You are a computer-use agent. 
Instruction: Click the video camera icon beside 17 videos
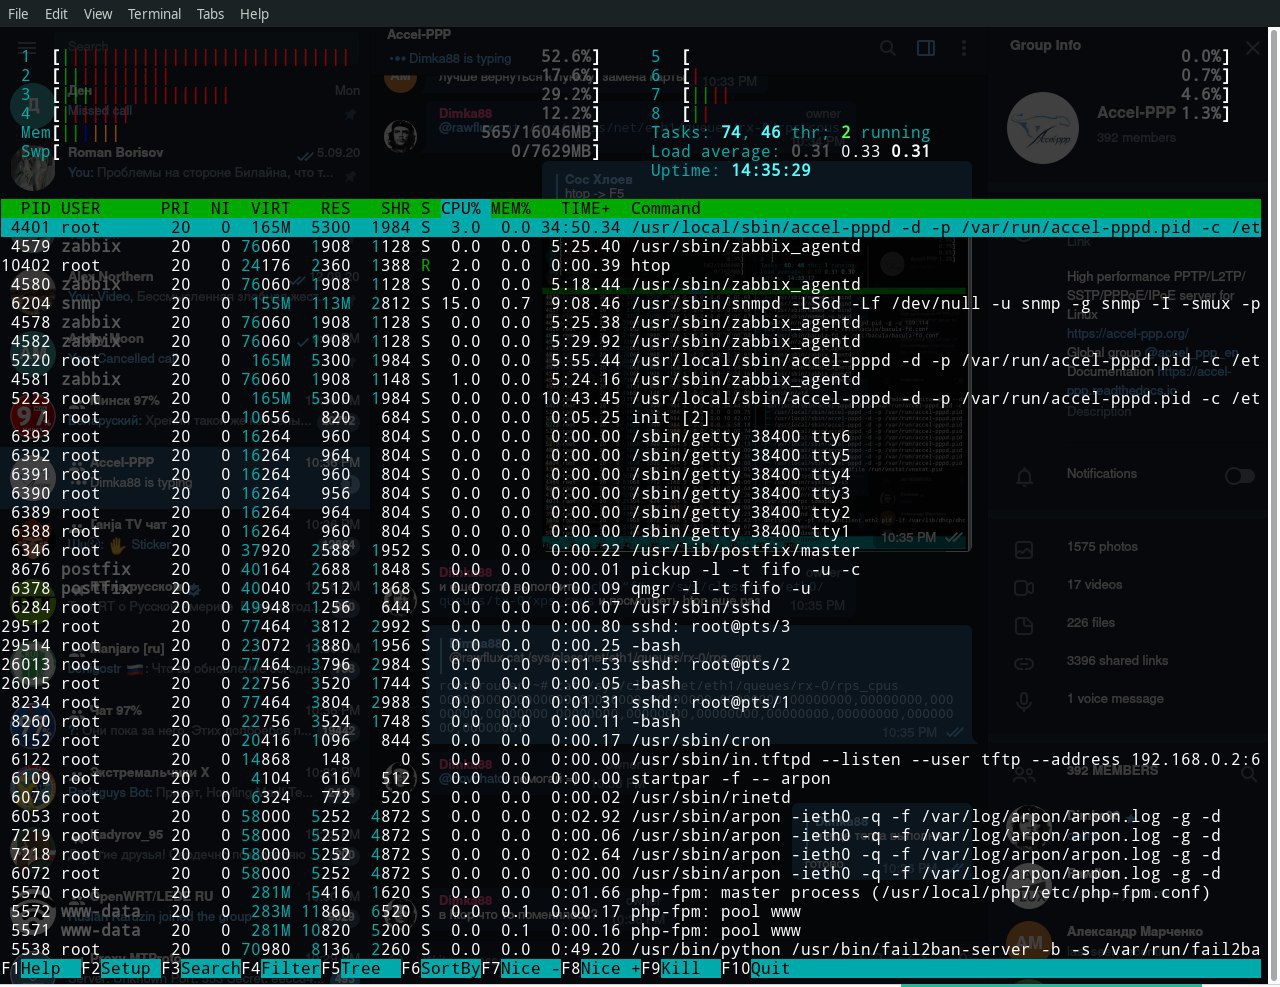pos(1024,587)
